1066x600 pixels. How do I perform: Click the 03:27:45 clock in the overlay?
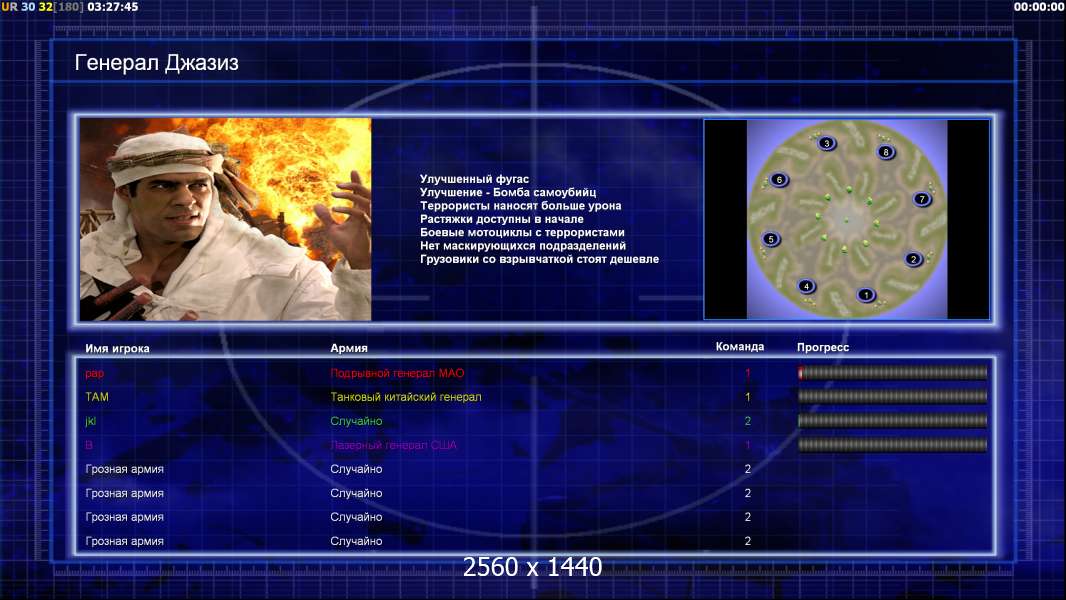click(x=112, y=7)
